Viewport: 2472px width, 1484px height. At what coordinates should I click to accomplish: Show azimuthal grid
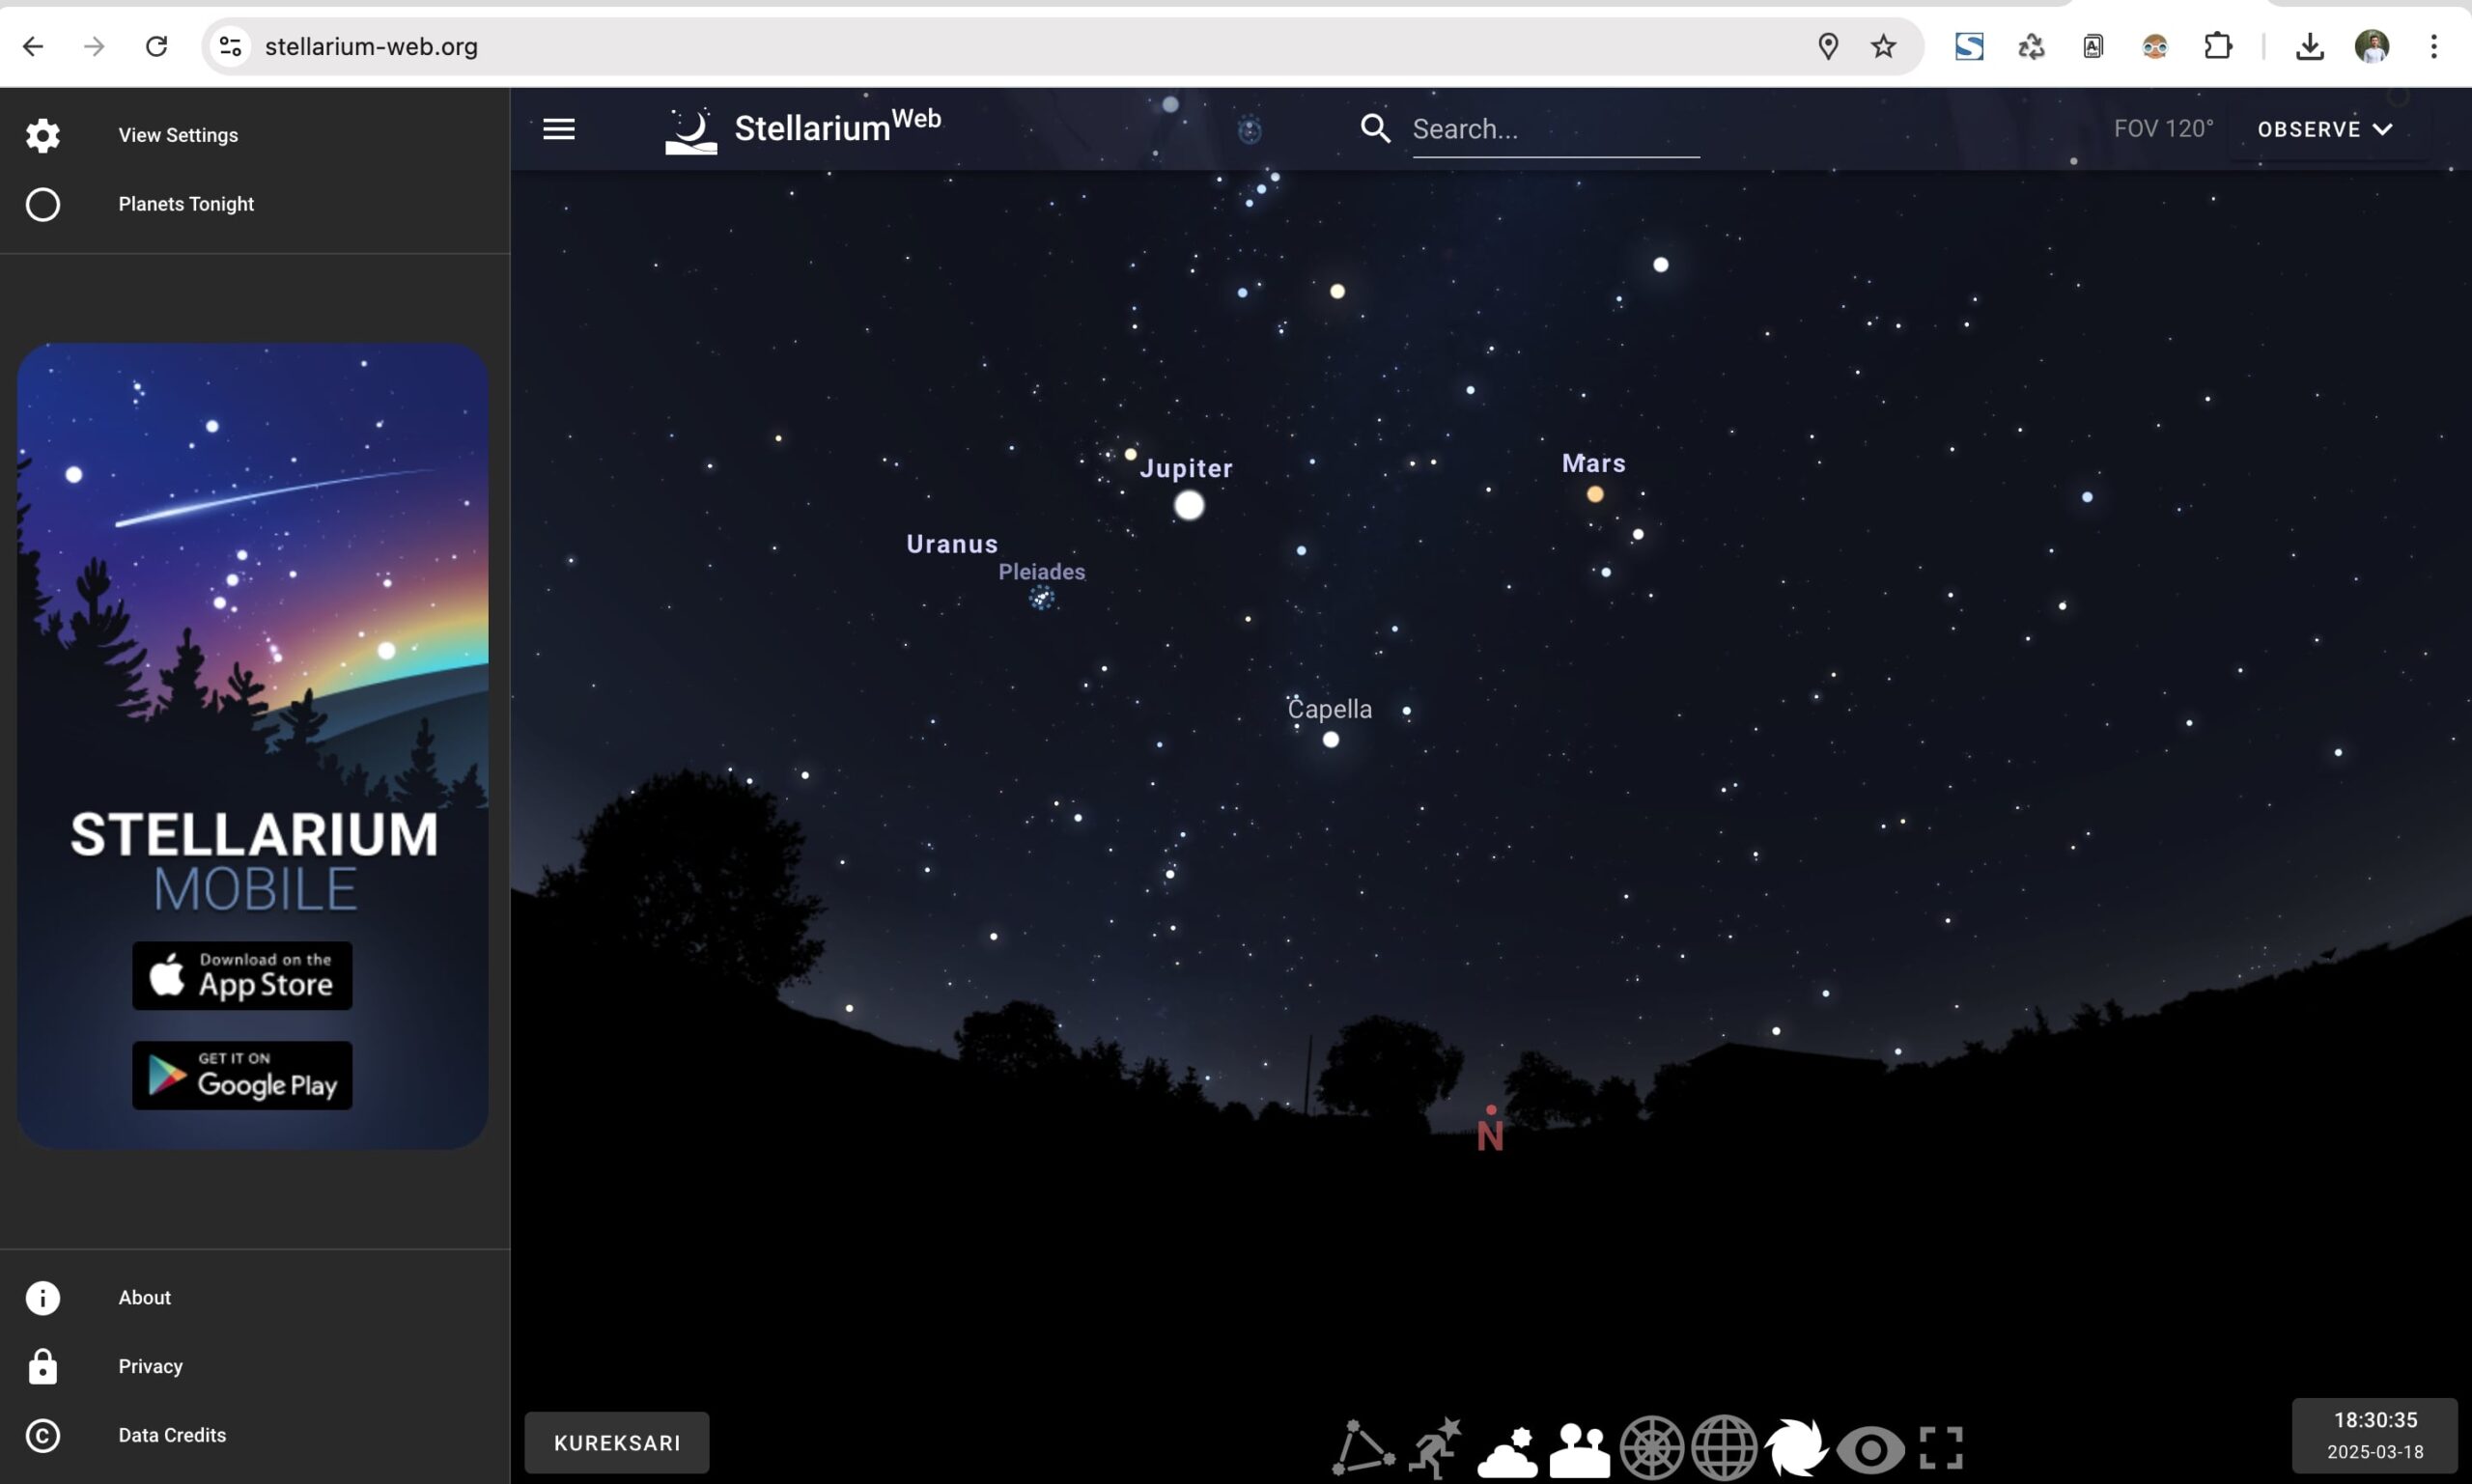click(x=1651, y=1447)
